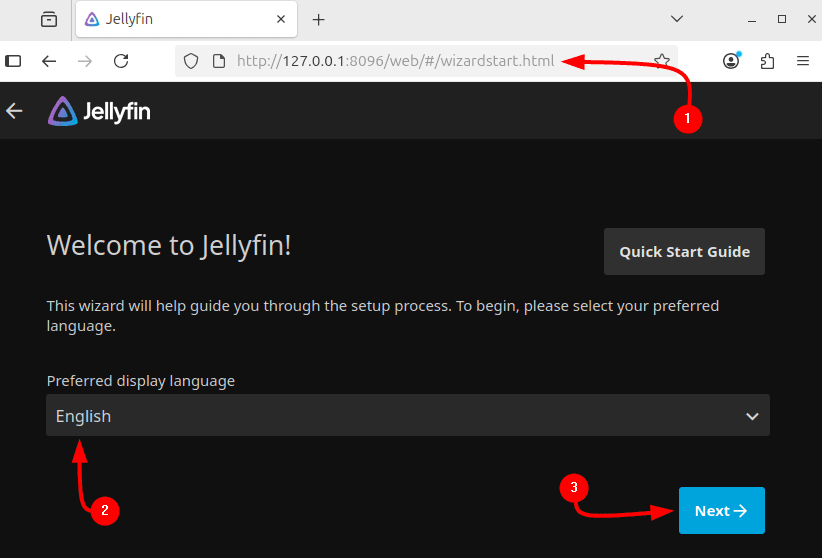Toggle the browser sidebar

coord(14,61)
